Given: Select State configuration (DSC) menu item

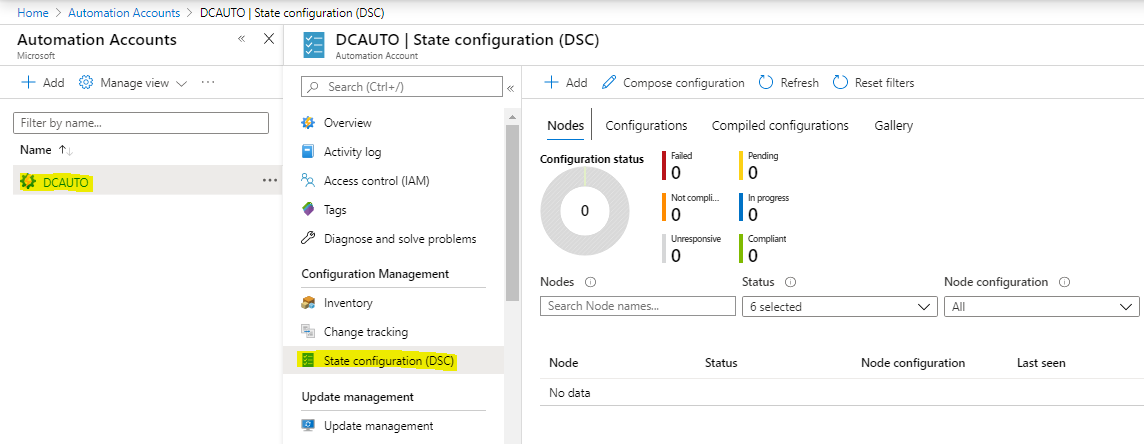Looking at the screenshot, I should point(389,360).
